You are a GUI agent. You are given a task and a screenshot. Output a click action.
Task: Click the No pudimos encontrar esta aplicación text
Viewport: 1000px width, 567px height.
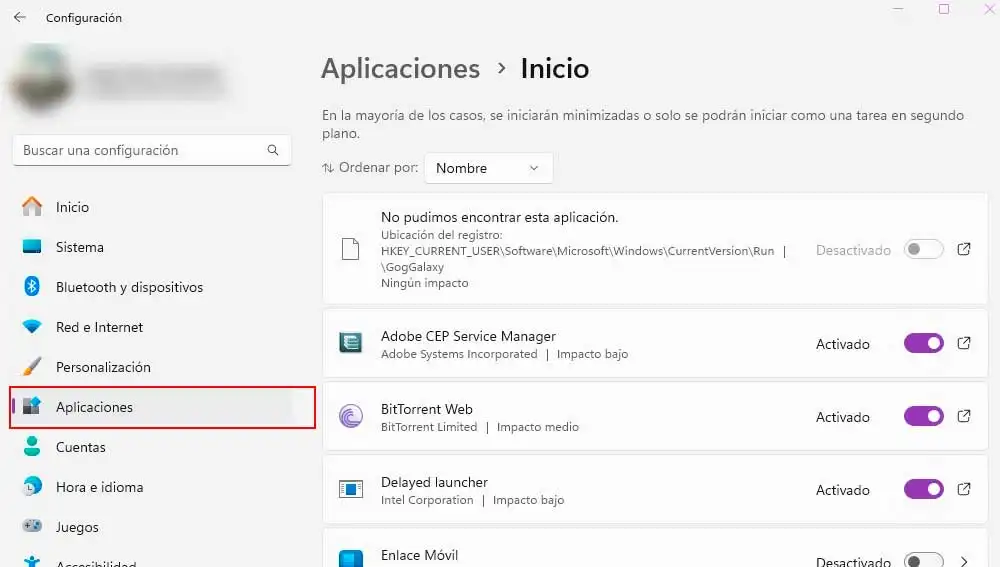(x=499, y=217)
